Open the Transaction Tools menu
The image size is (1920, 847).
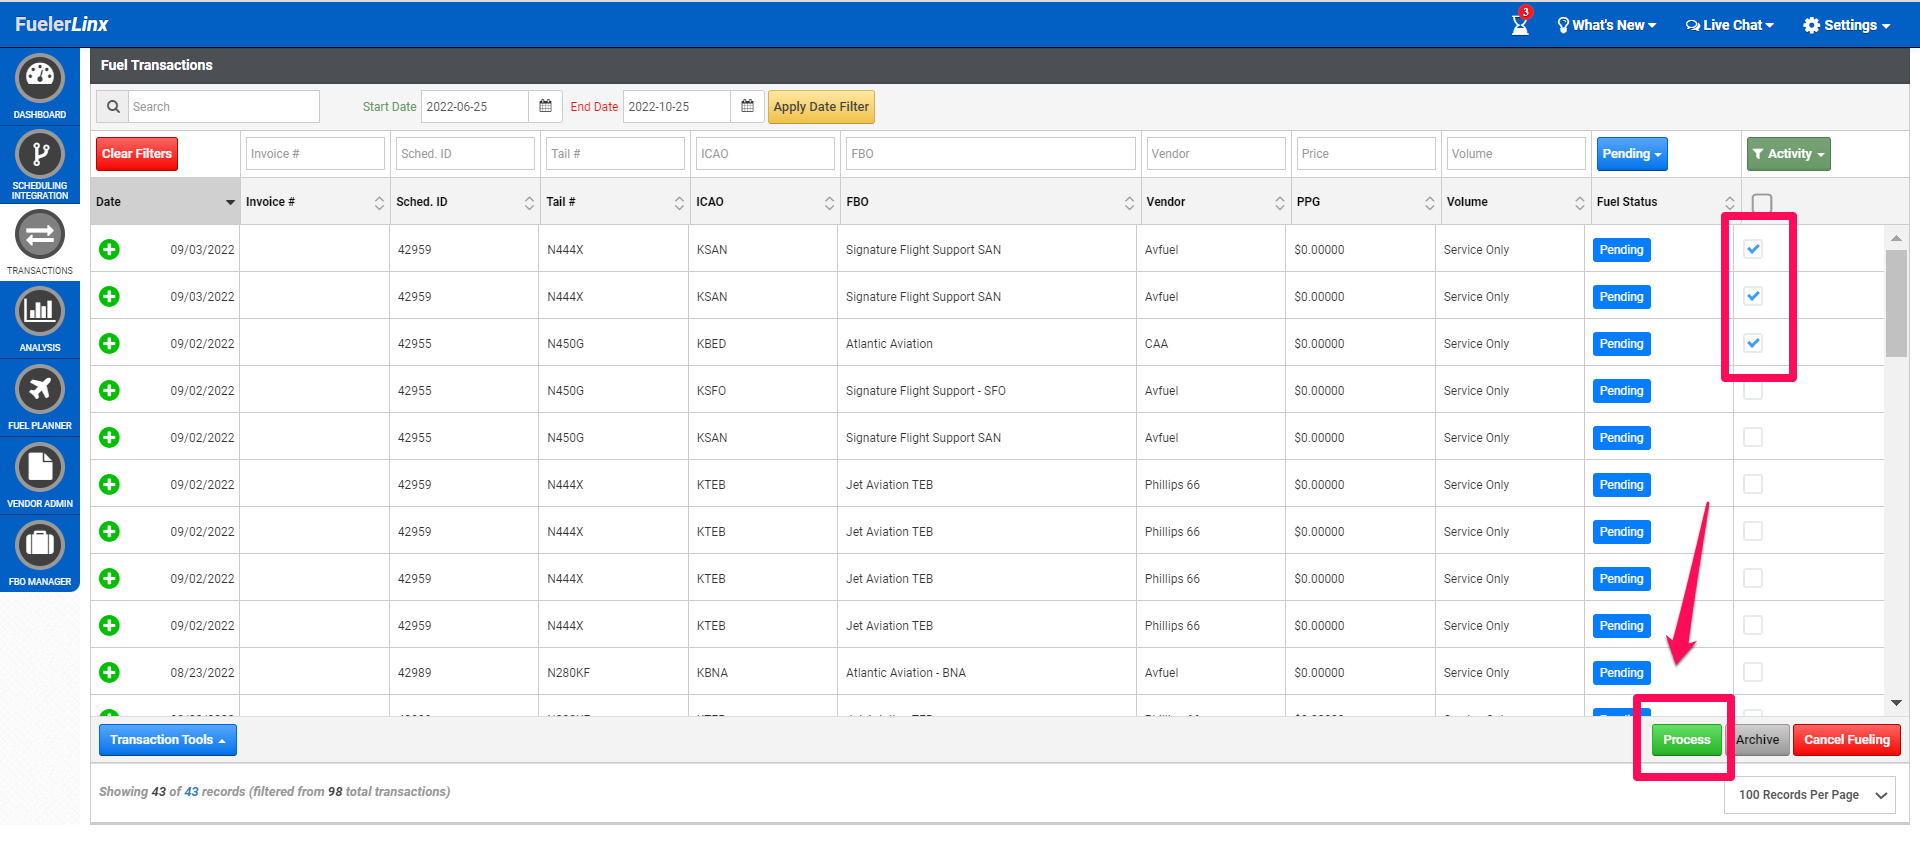tap(167, 740)
